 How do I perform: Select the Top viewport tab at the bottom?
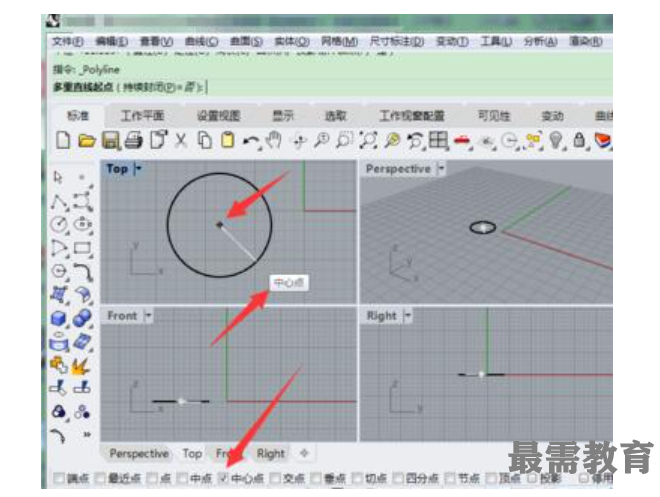192,453
